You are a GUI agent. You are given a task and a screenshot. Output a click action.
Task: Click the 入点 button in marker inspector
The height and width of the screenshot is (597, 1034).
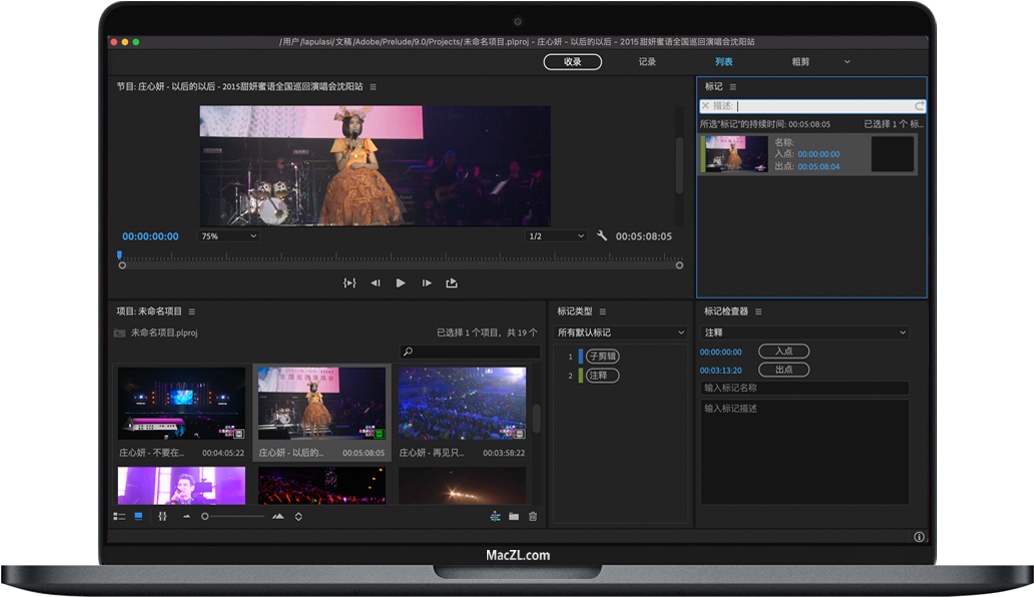(x=783, y=351)
